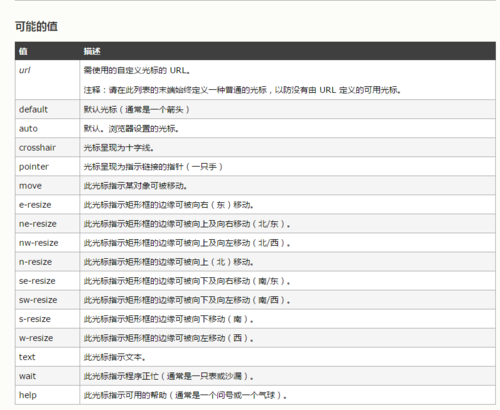Click the 's-resize' value text
The width and height of the screenshot is (500, 410).
(x=35, y=319)
